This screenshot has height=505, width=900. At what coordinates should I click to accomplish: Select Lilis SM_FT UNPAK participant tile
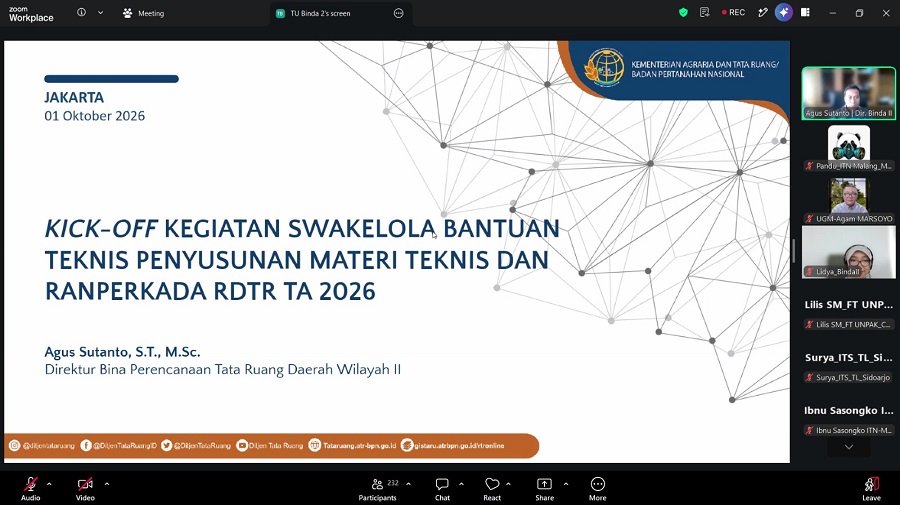[848, 313]
